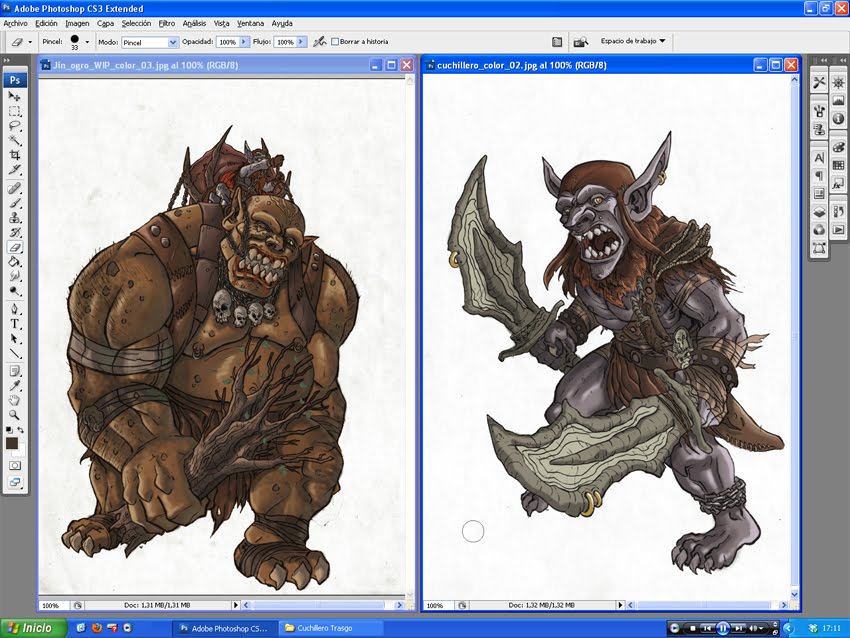Click the foreground color swatch
Screen dimensions: 850x638
tap(11, 443)
